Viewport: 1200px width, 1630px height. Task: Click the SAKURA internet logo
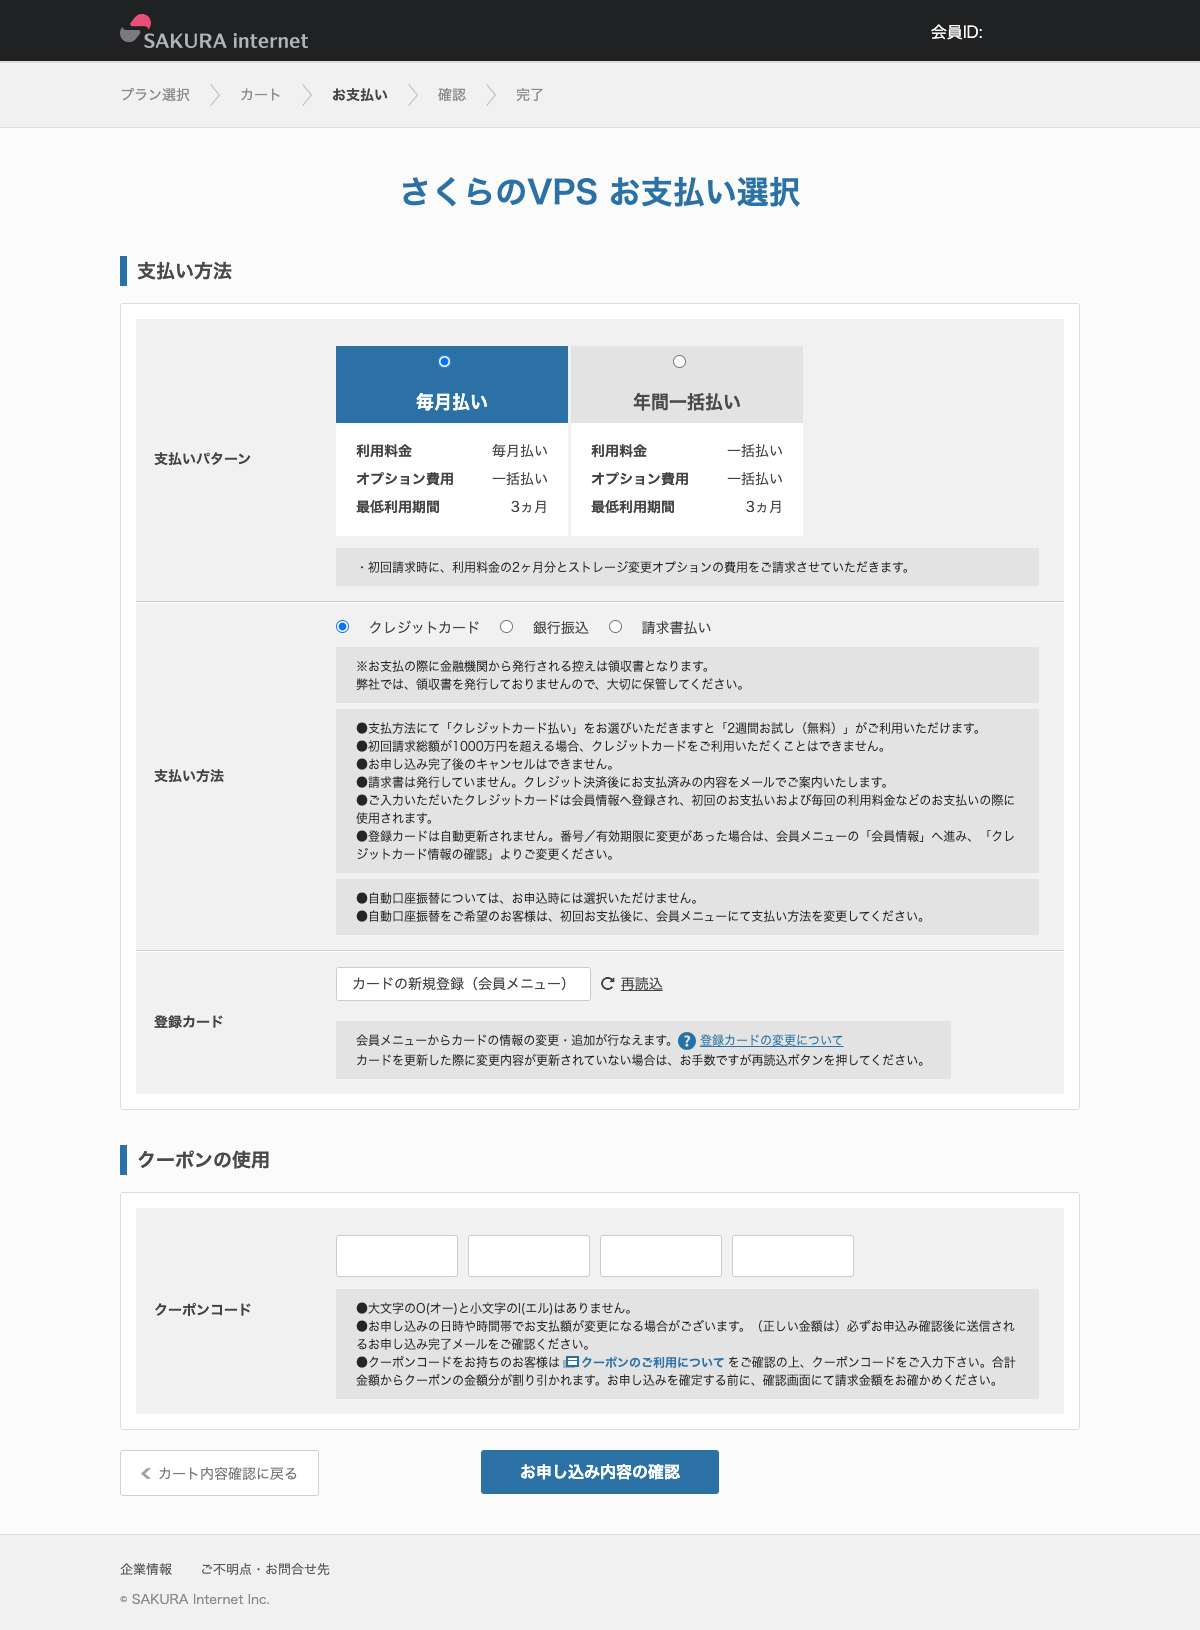tap(214, 34)
